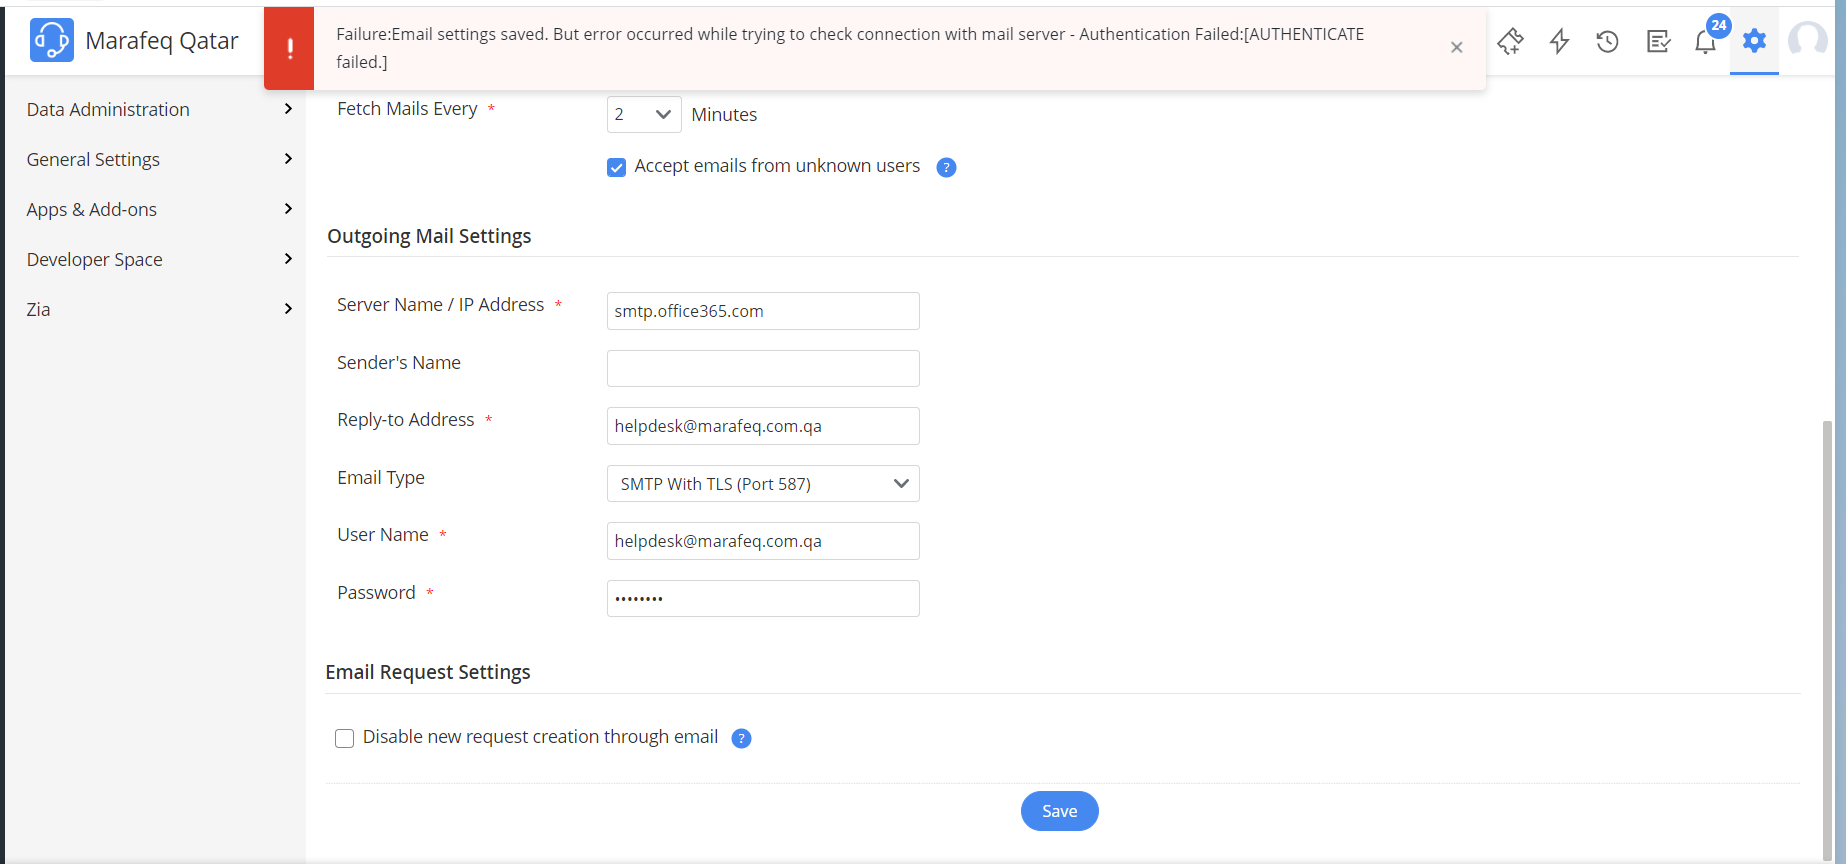
Task: Click the Marafeq Qatar headset logo icon
Action: point(51,40)
